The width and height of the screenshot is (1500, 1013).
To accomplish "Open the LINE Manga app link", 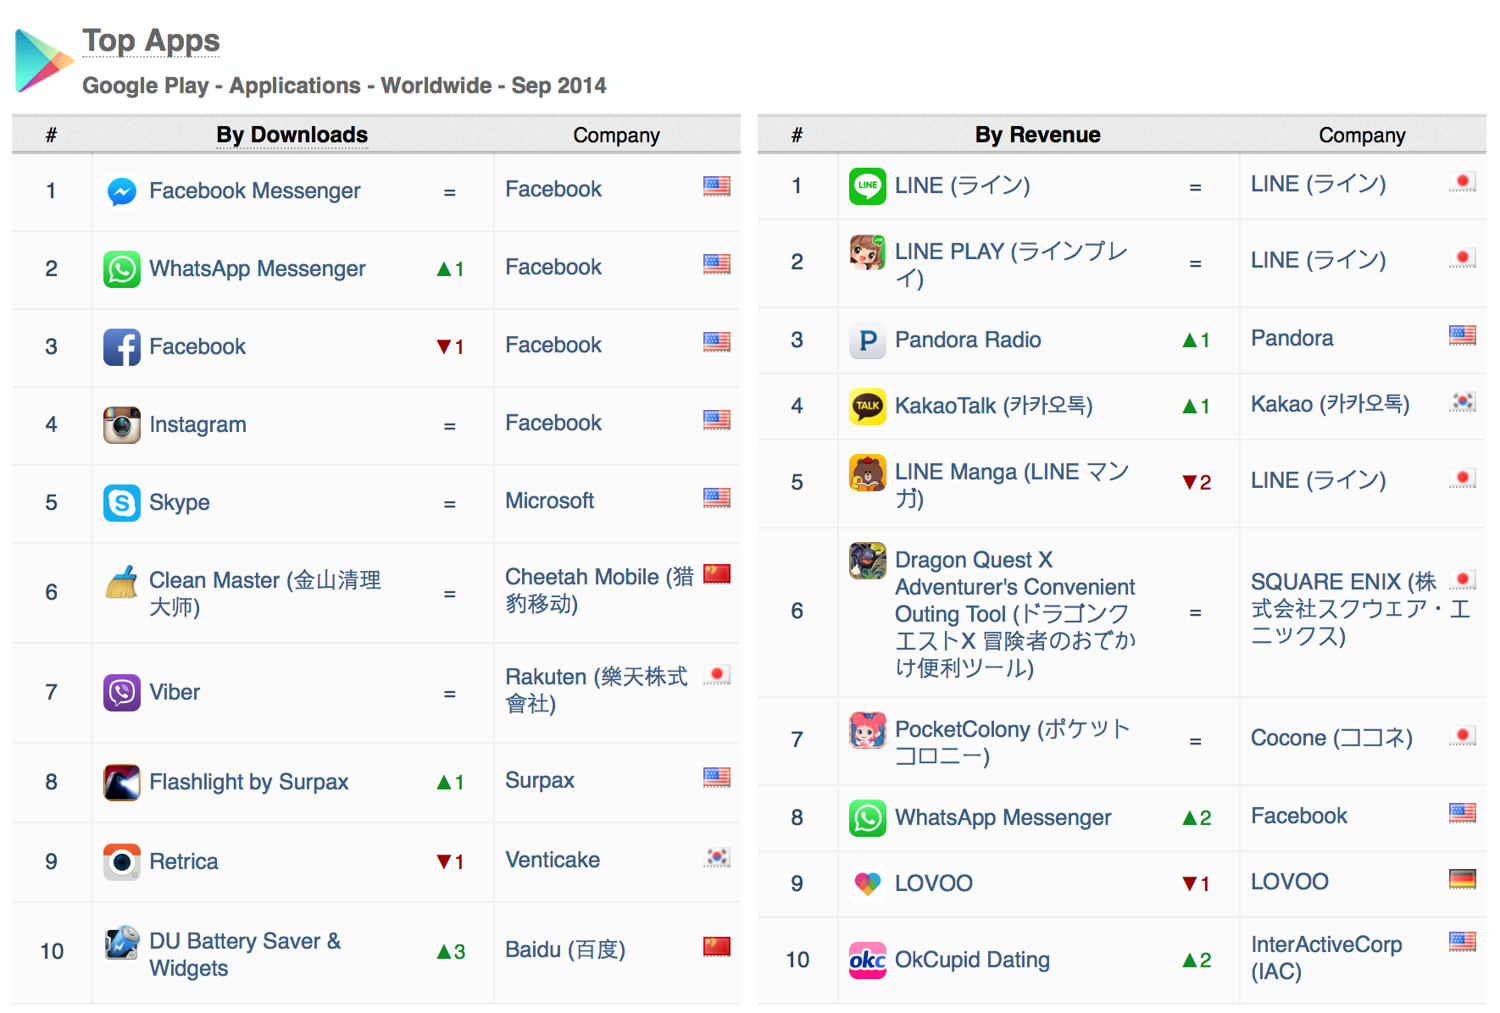I will click(1012, 485).
